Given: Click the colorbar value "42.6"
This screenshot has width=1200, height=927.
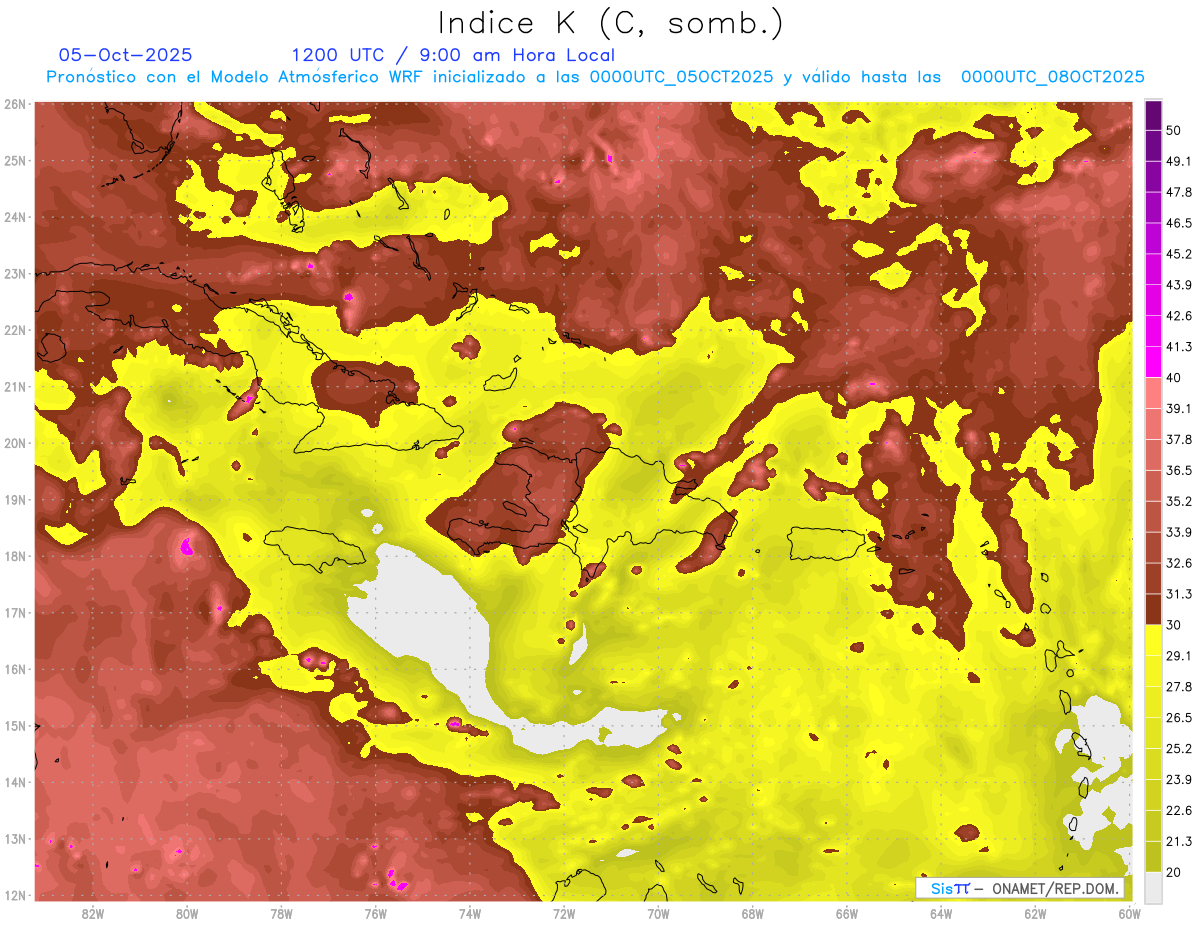Looking at the screenshot, I should tap(1178, 316).
